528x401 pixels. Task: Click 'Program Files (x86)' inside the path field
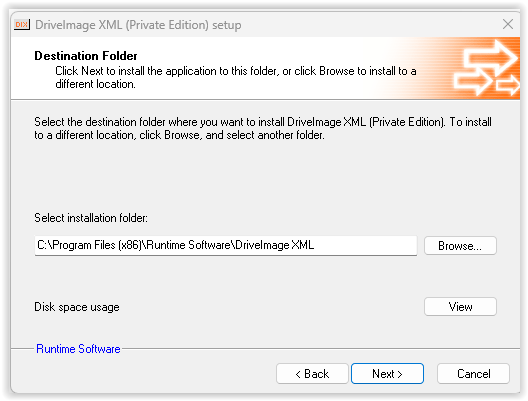click(97, 245)
